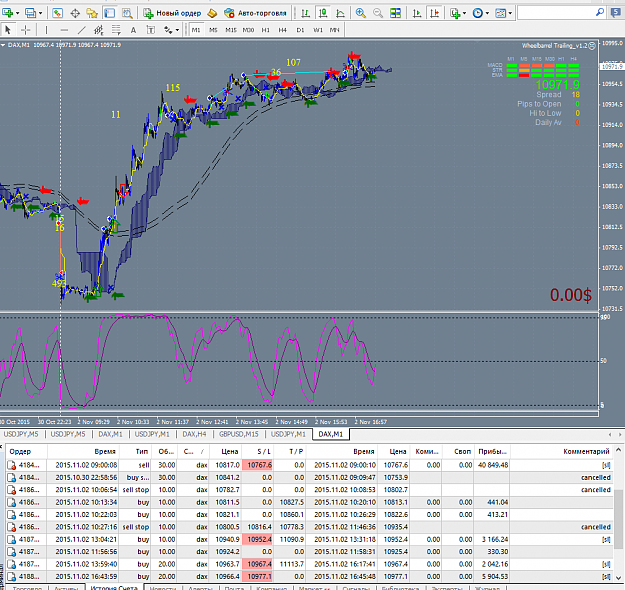Open the Profiles icon
This screenshot has width=625, height=590.
30,13
